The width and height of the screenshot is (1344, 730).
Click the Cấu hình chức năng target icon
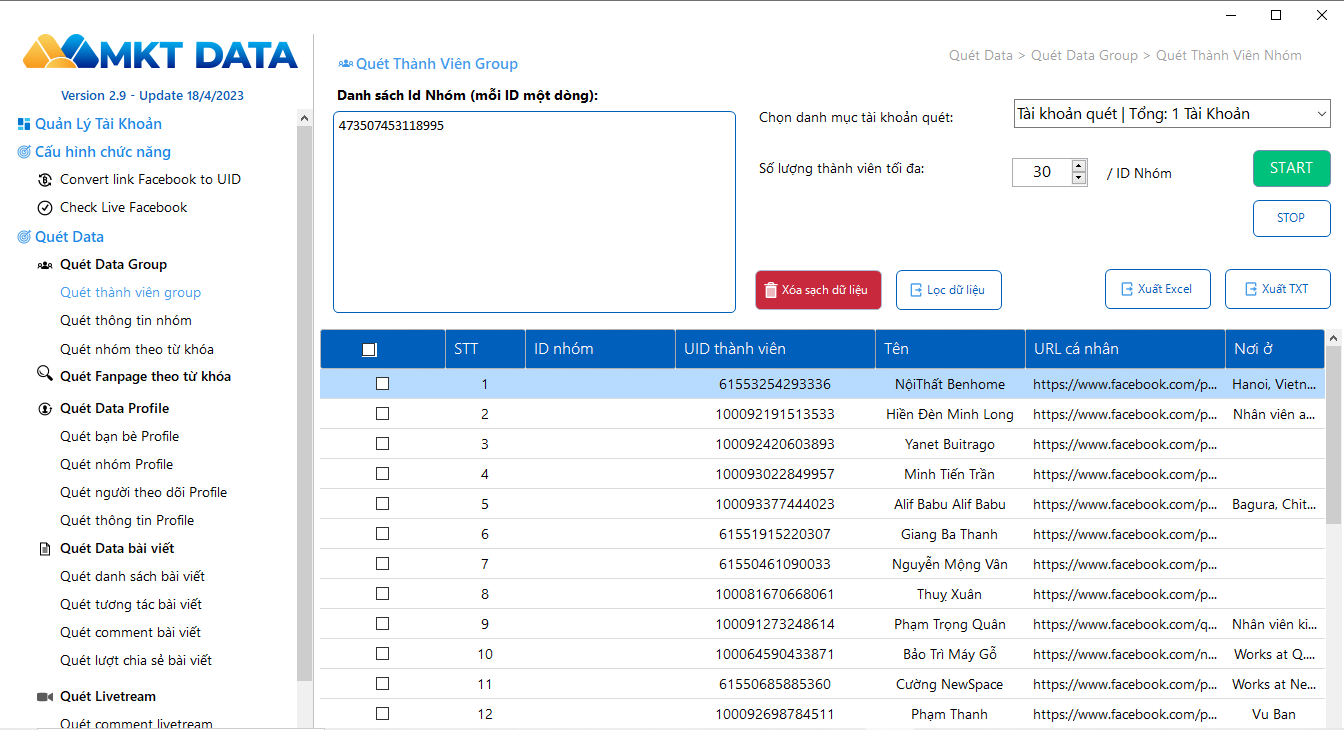click(x=24, y=152)
